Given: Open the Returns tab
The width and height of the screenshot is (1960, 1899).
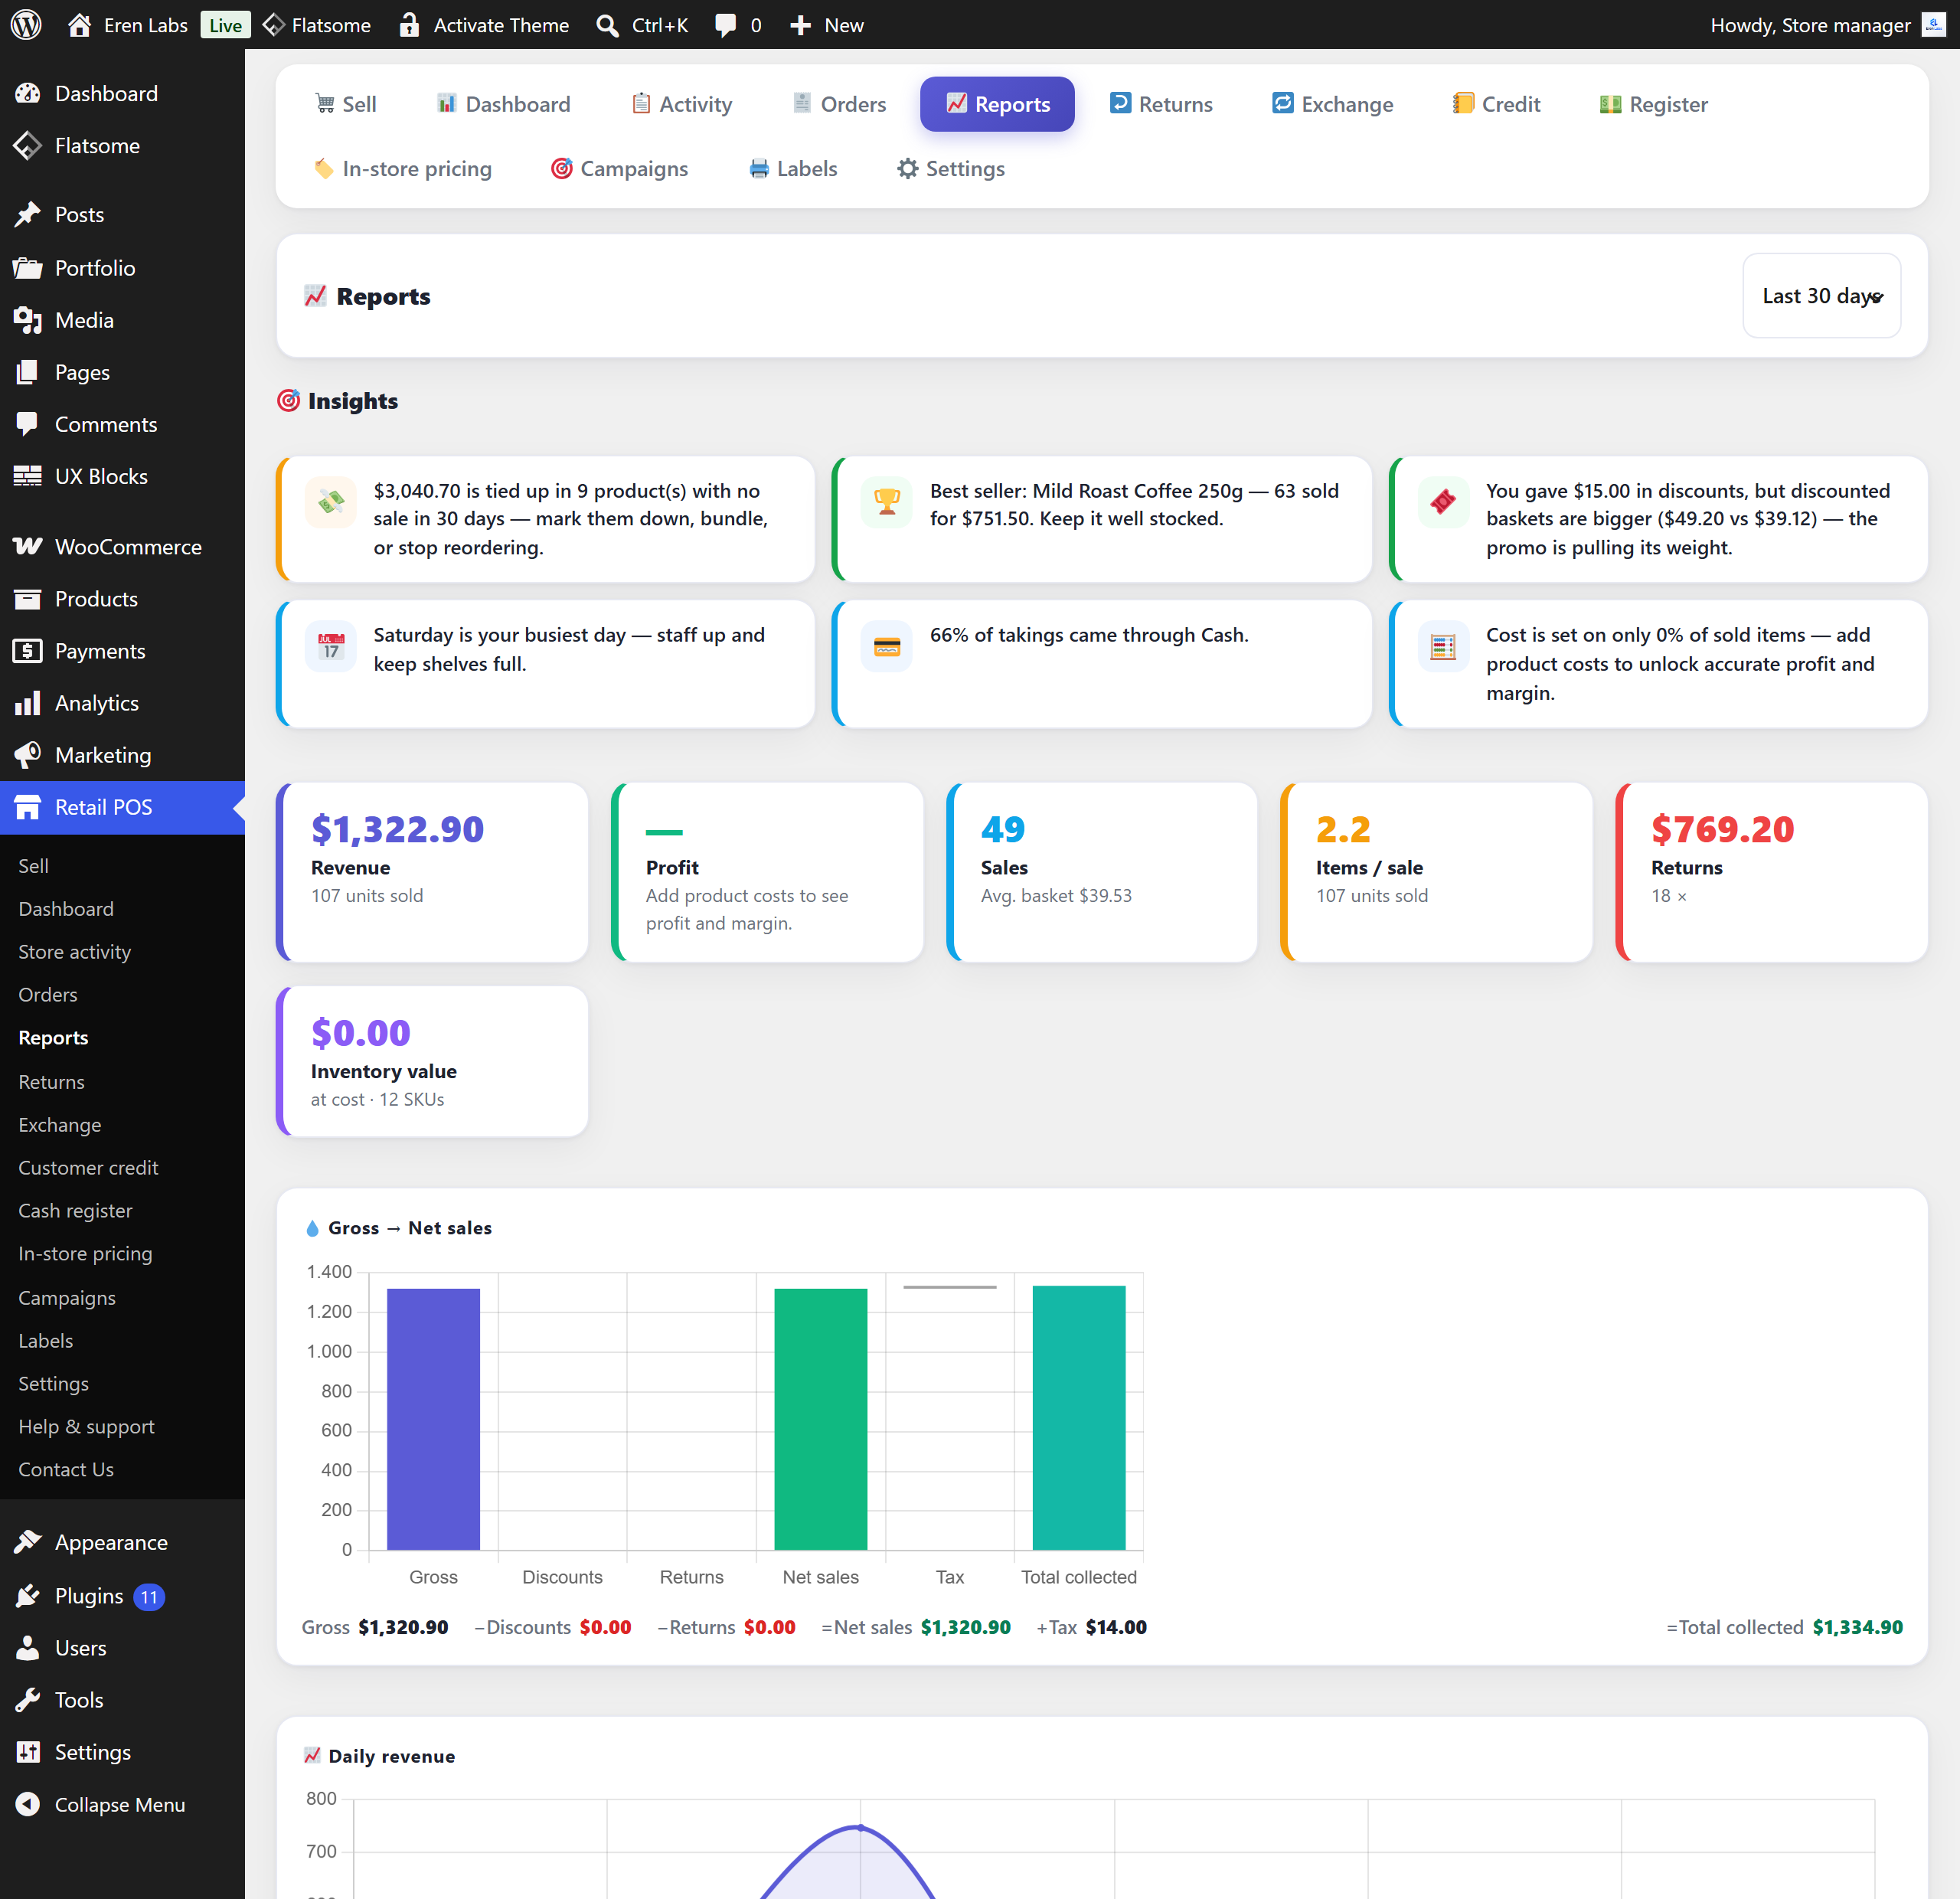Looking at the screenshot, I should [1160, 104].
